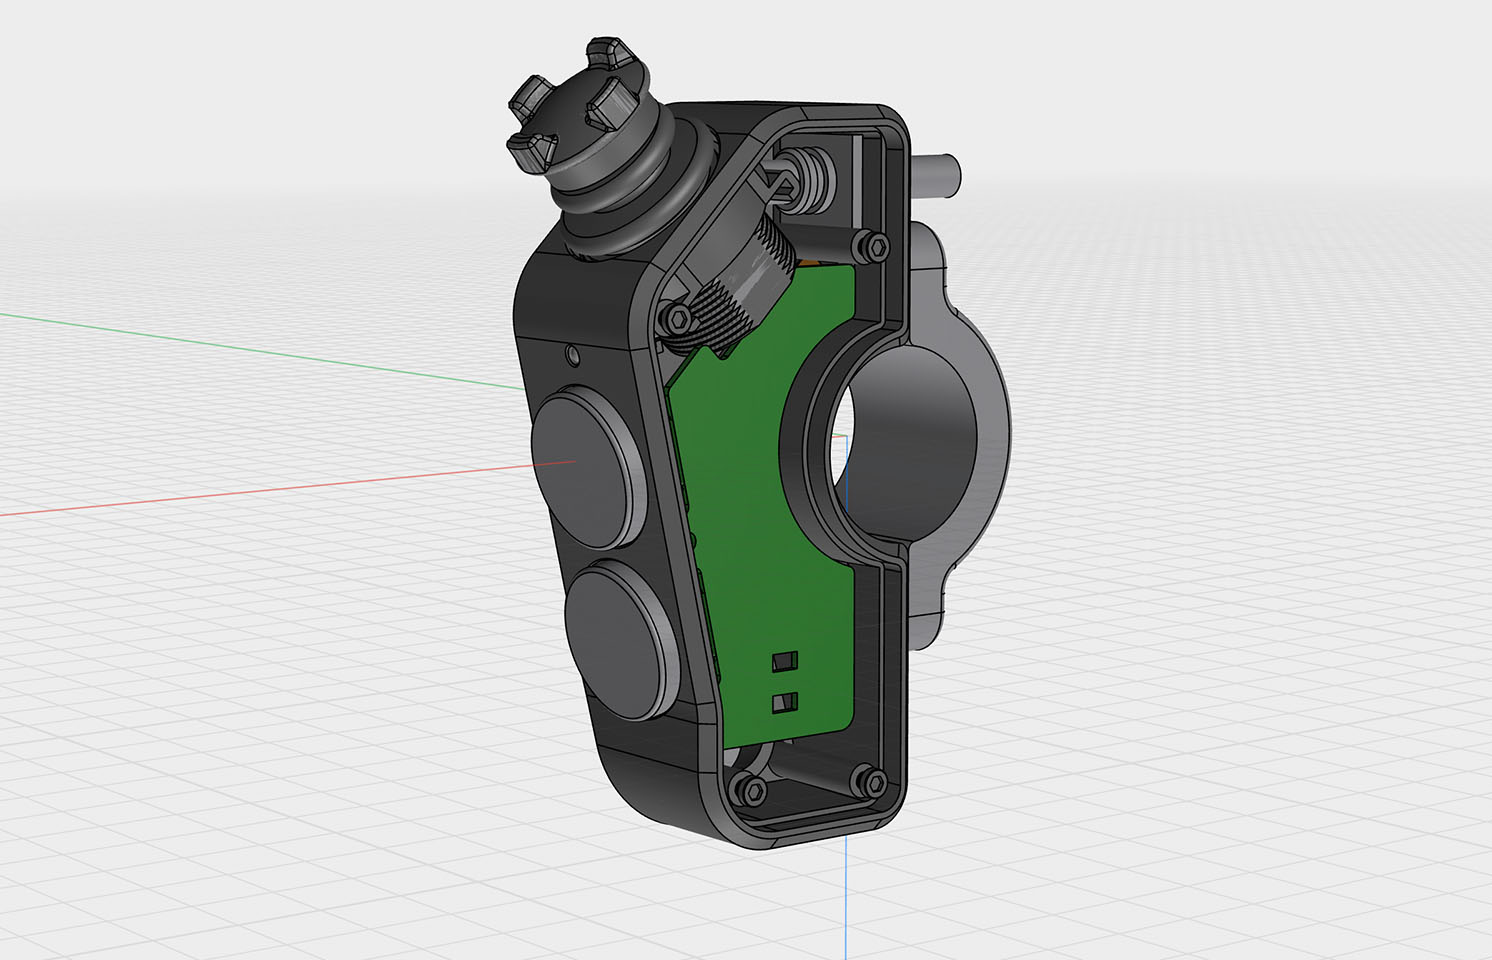Click the lower rectangular cutout on PCB

coord(785,703)
